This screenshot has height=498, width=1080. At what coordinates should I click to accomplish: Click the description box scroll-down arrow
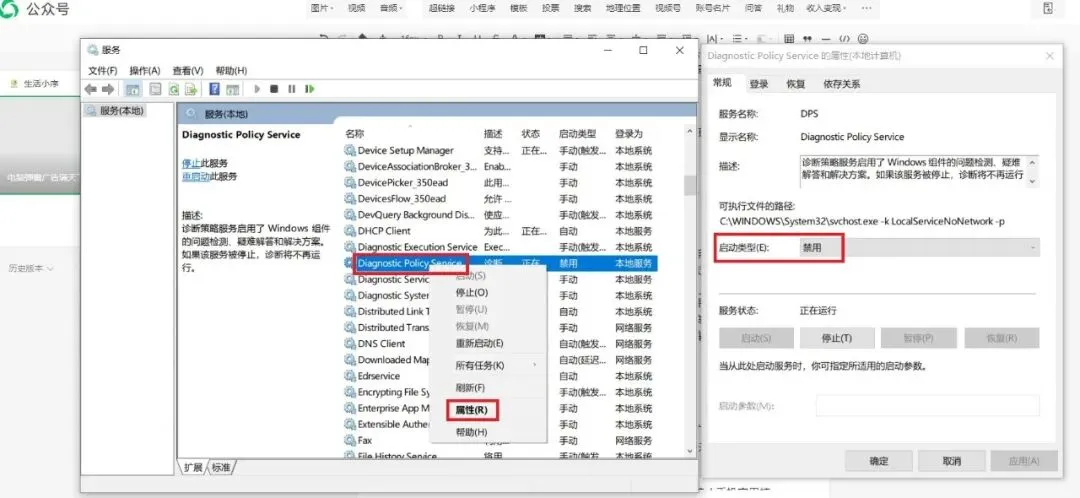point(1032,180)
